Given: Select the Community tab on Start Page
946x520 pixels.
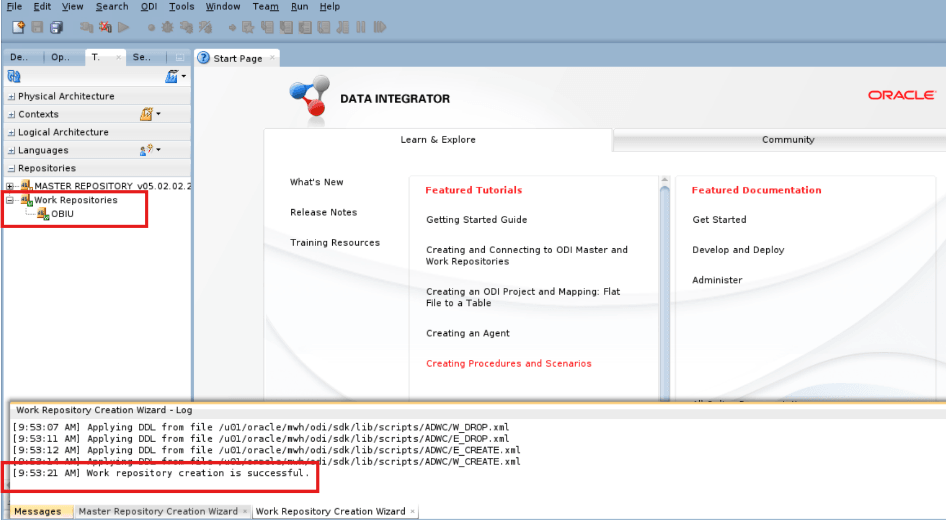Looking at the screenshot, I should pyautogui.click(x=788, y=139).
